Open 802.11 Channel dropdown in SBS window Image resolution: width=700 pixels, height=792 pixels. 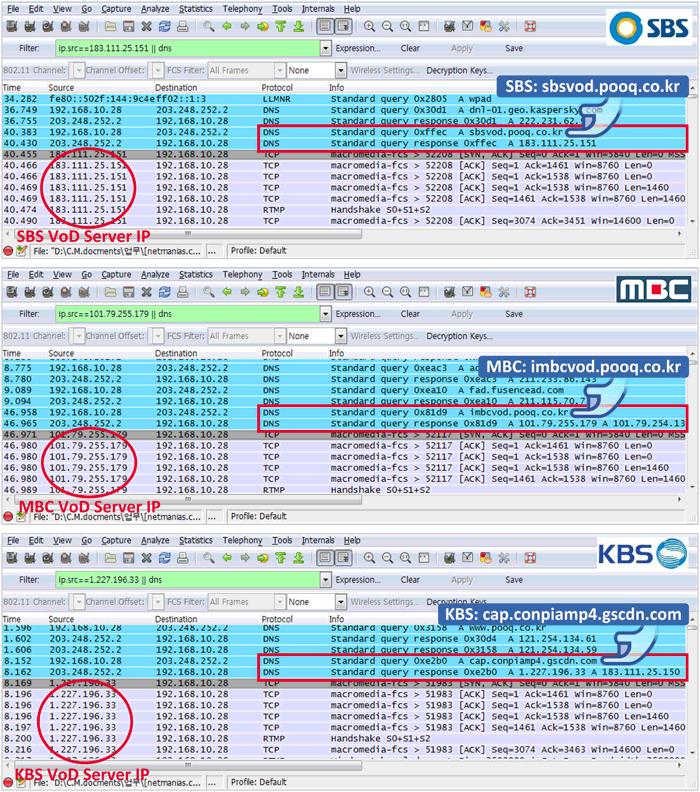(78, 70)
